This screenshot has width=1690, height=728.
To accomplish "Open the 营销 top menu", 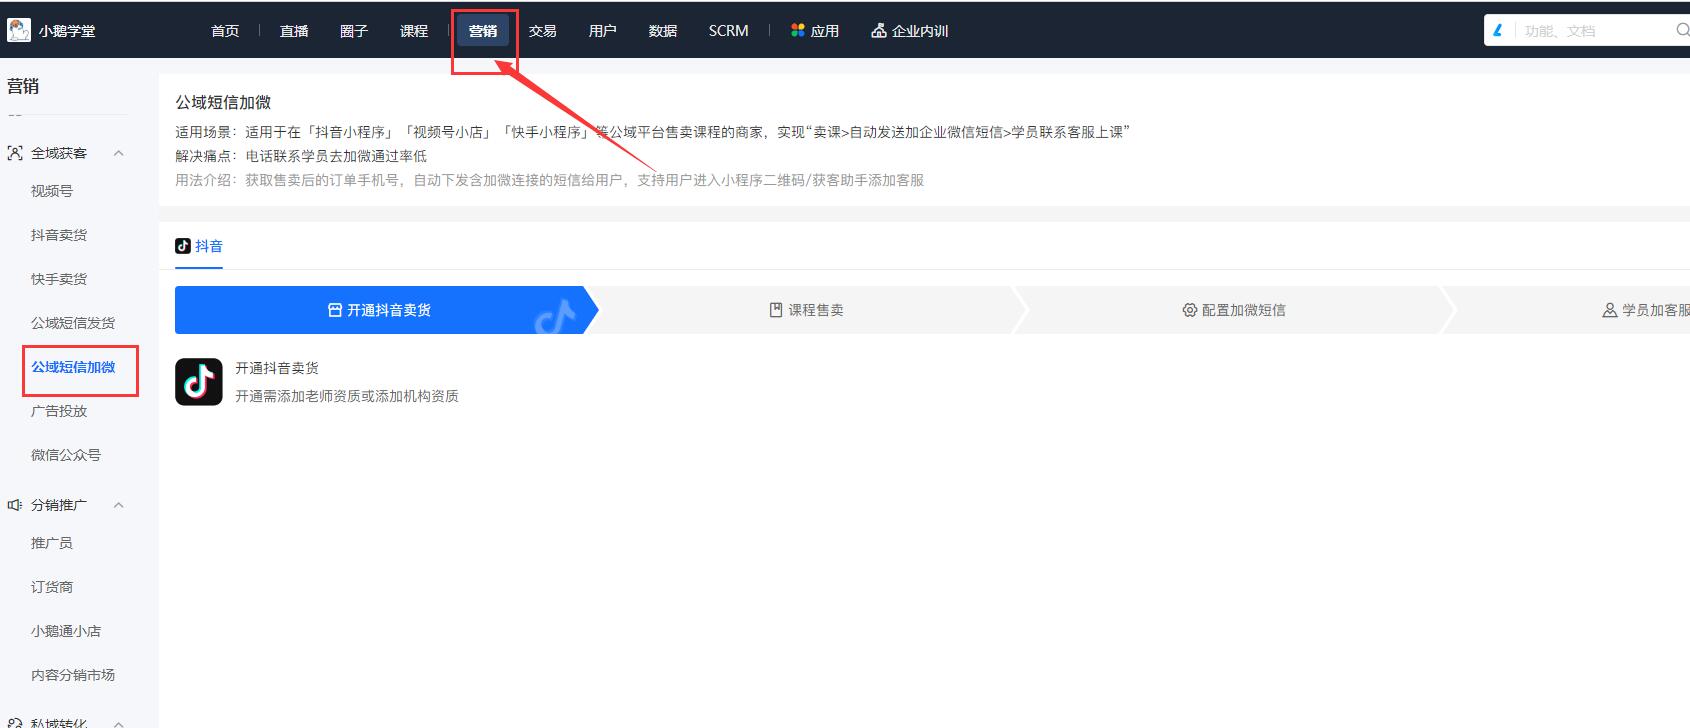I will click(x=483, y=31).
